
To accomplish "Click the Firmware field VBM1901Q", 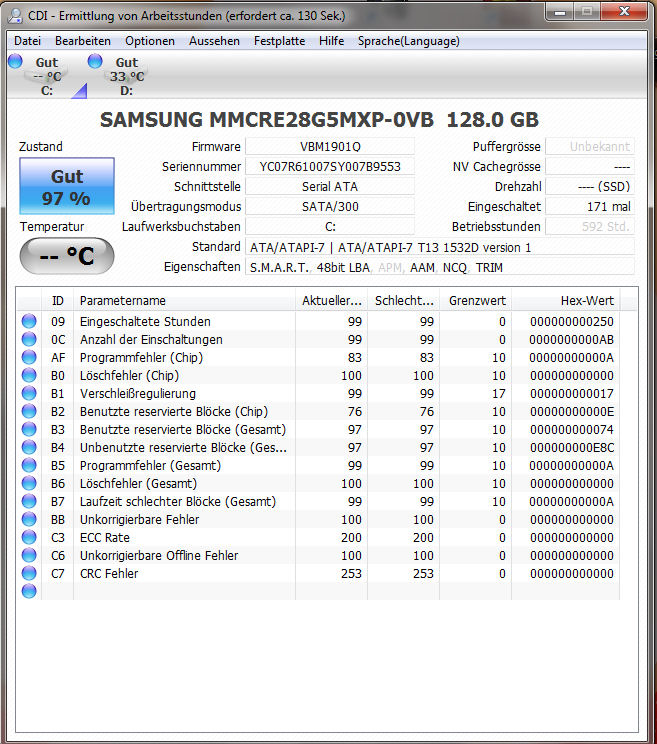I will tap(330, 147).
